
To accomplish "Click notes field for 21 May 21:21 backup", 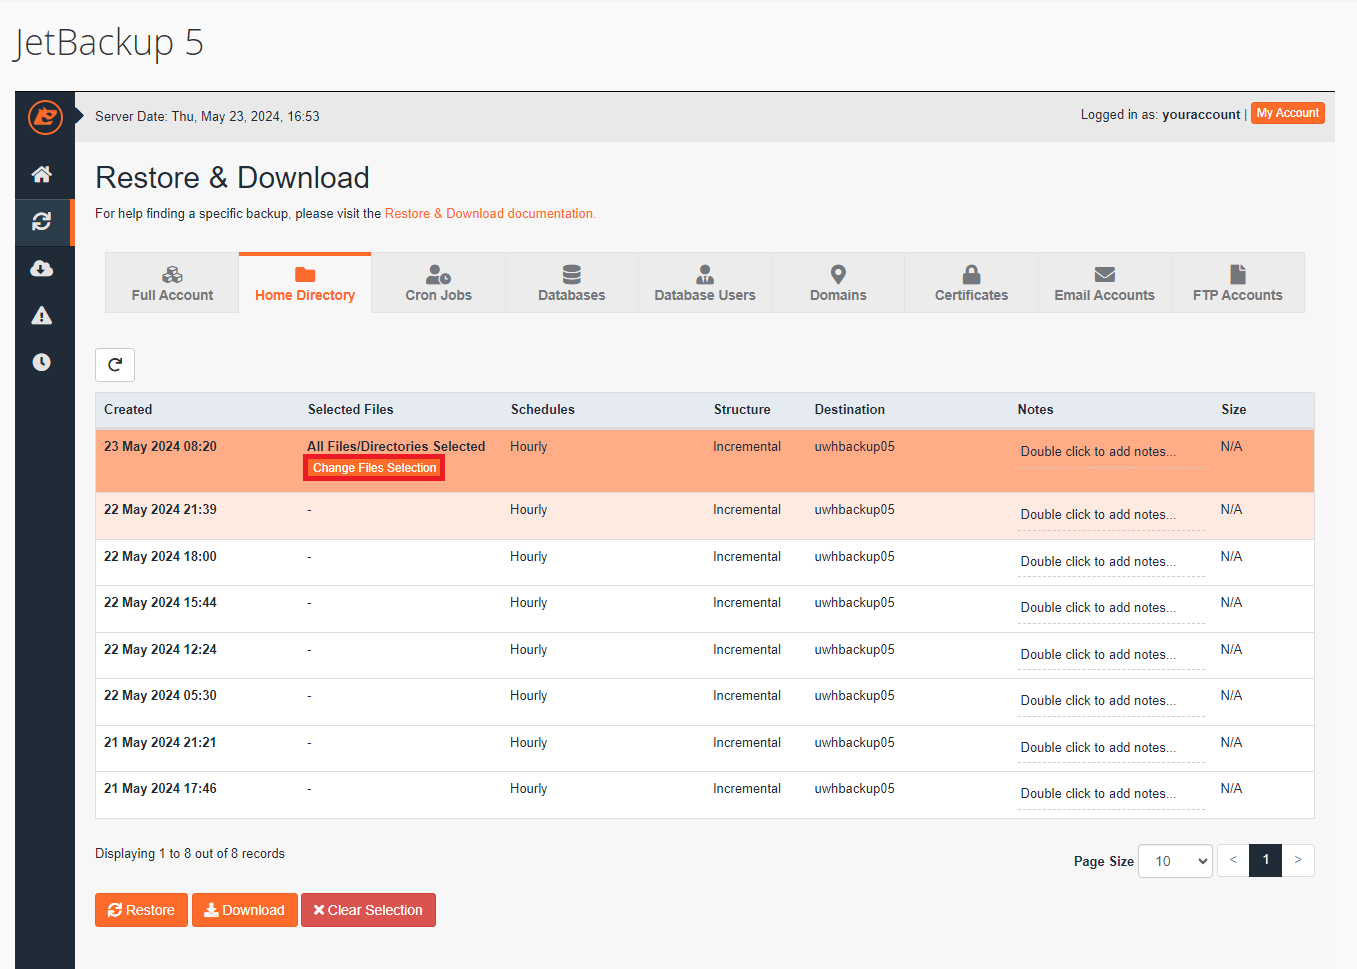I will pyautogui.click(x=1111, y=748).
